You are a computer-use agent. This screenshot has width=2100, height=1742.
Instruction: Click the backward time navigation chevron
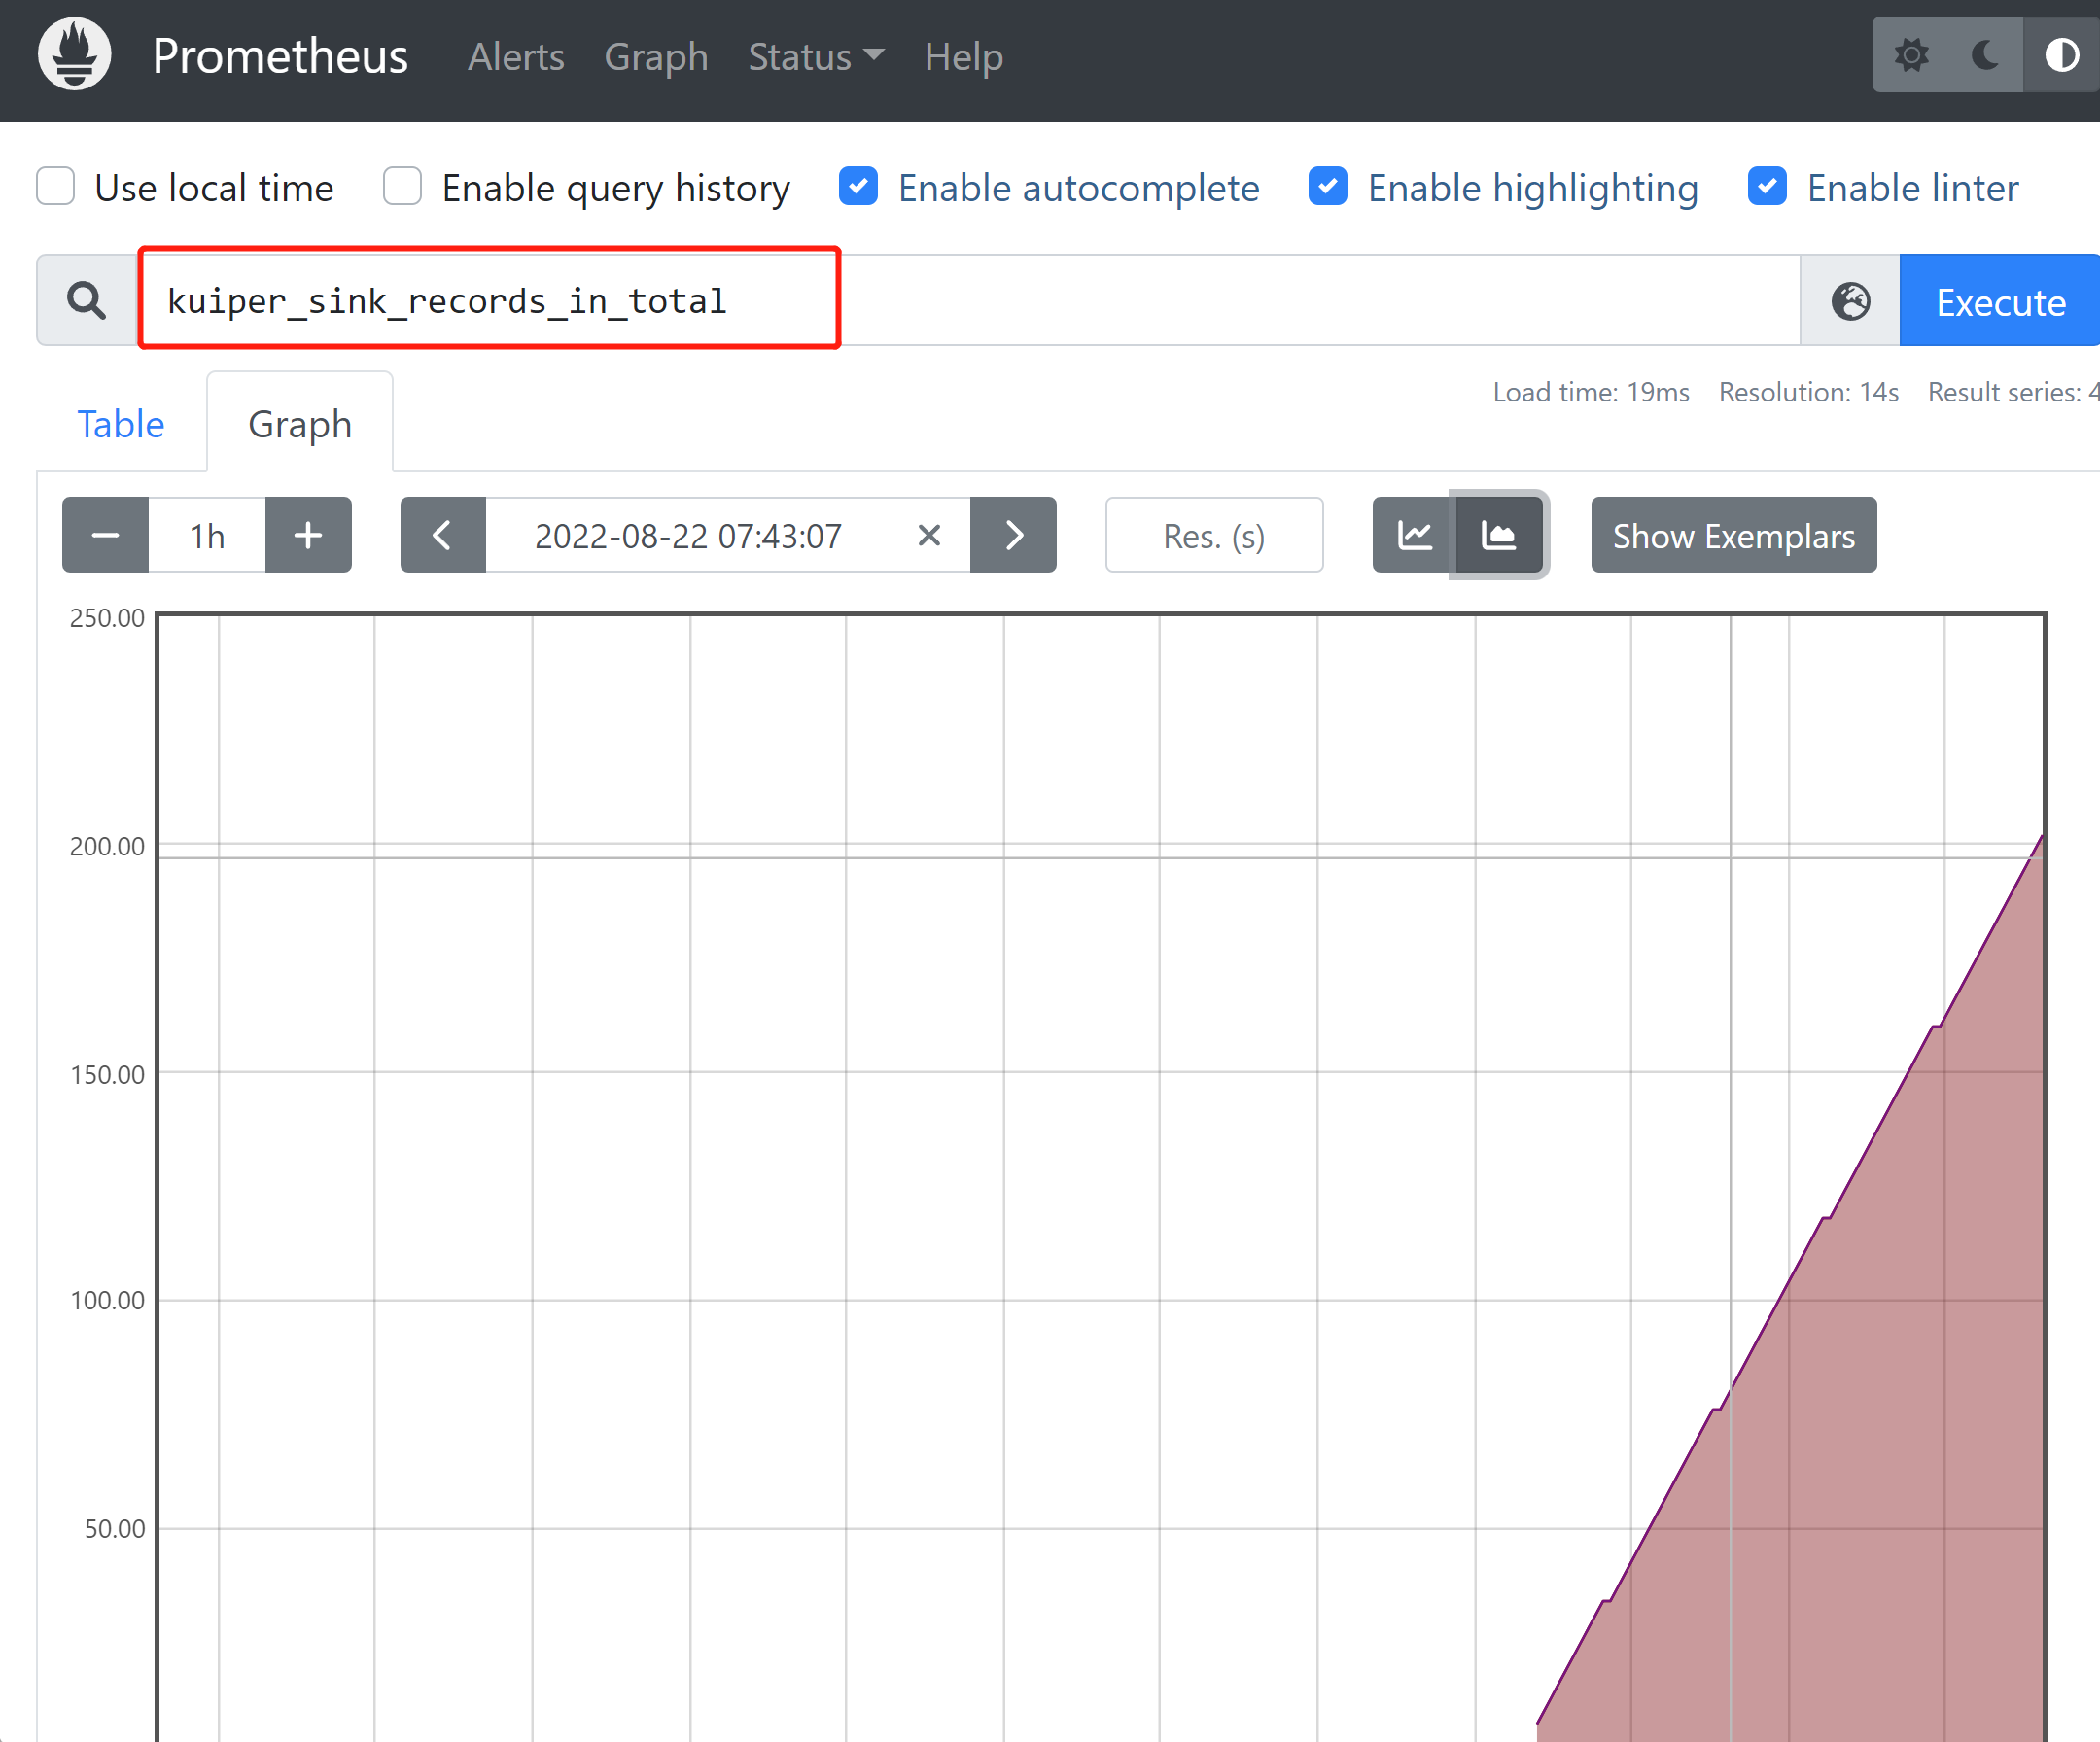click(x=443, y=536)
